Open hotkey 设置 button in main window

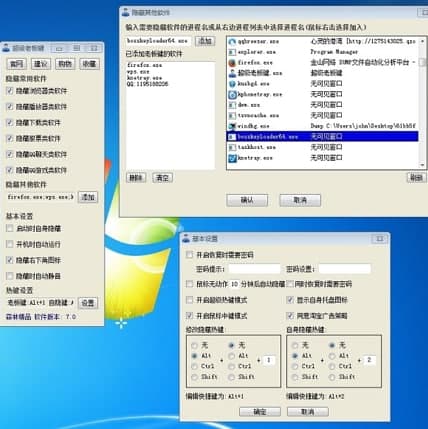[x=88, y=303]
